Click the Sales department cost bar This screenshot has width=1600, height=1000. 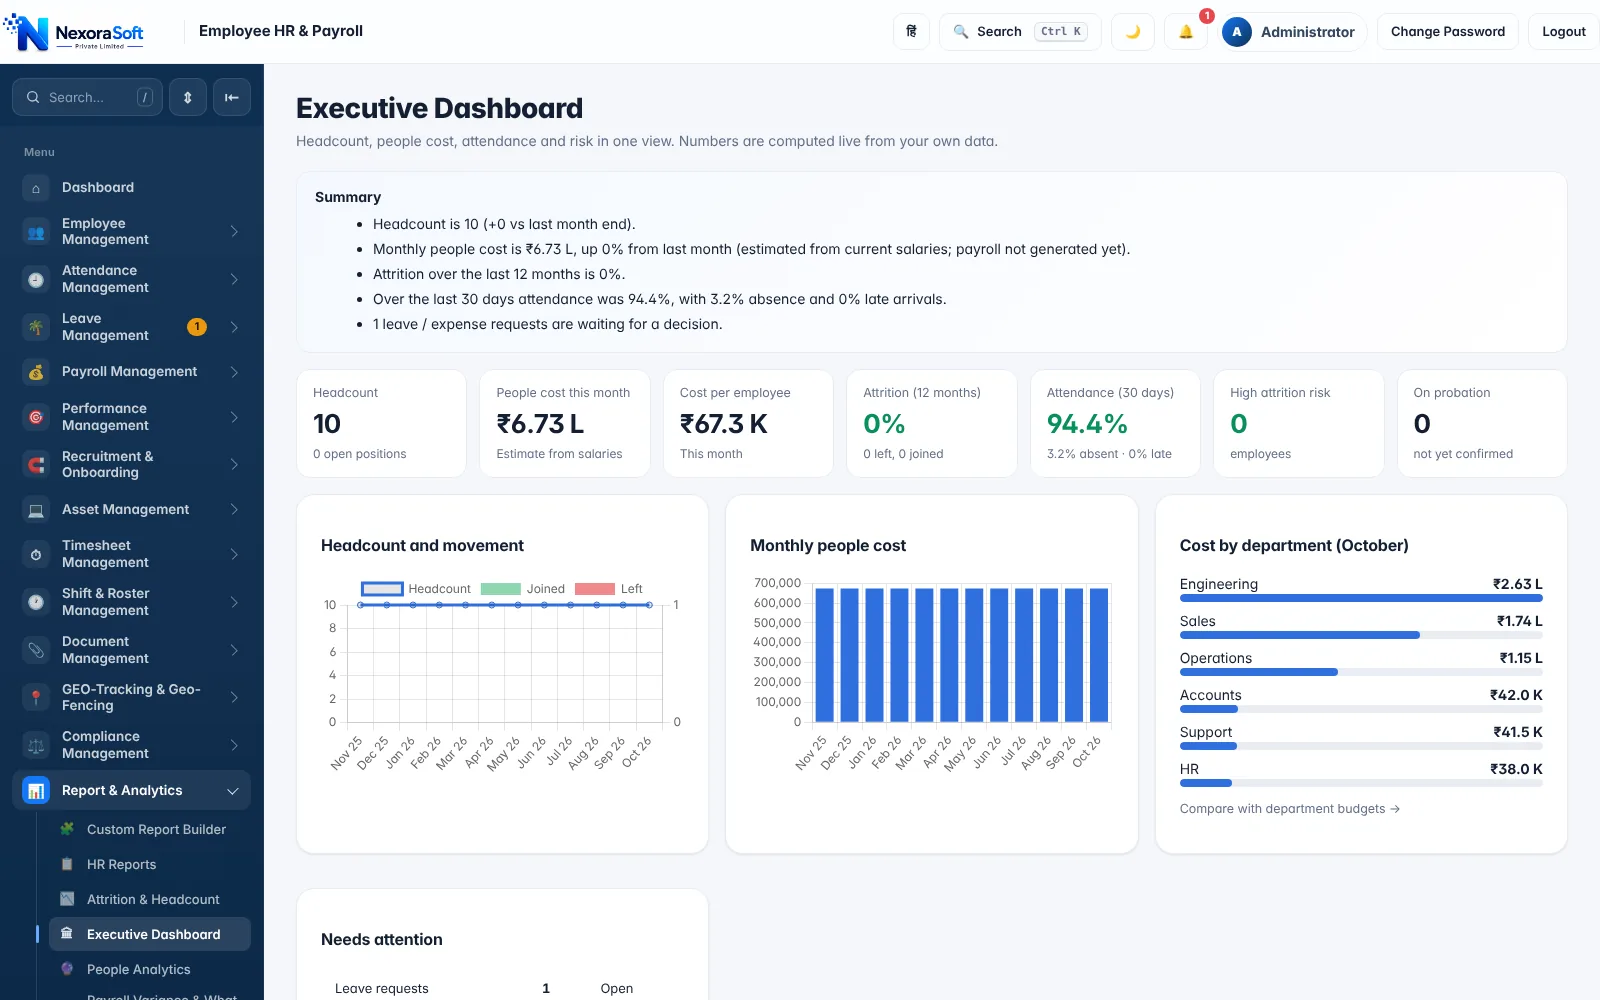click(1300, 635)
